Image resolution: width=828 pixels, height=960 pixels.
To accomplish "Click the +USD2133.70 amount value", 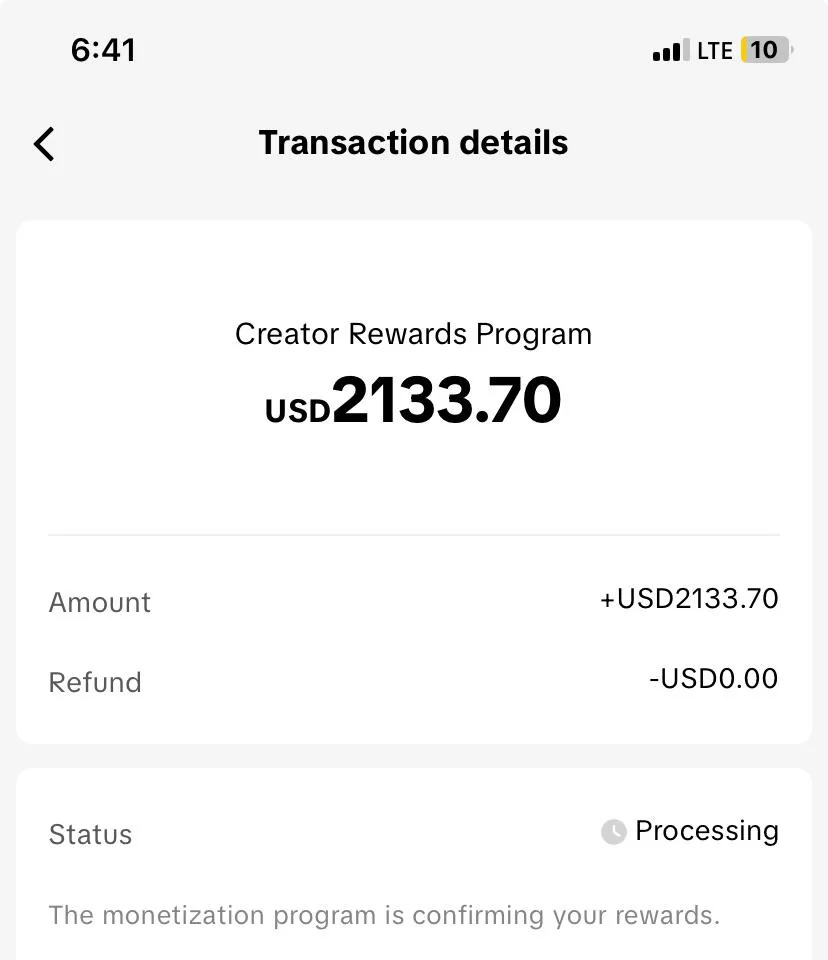I will coord(689,599).
